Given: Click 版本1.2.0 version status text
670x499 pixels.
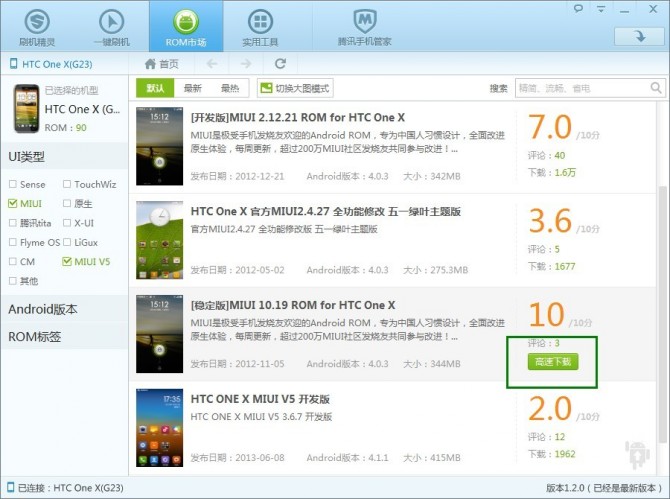Looking at the screenshot, I should (x=604, y=488).
